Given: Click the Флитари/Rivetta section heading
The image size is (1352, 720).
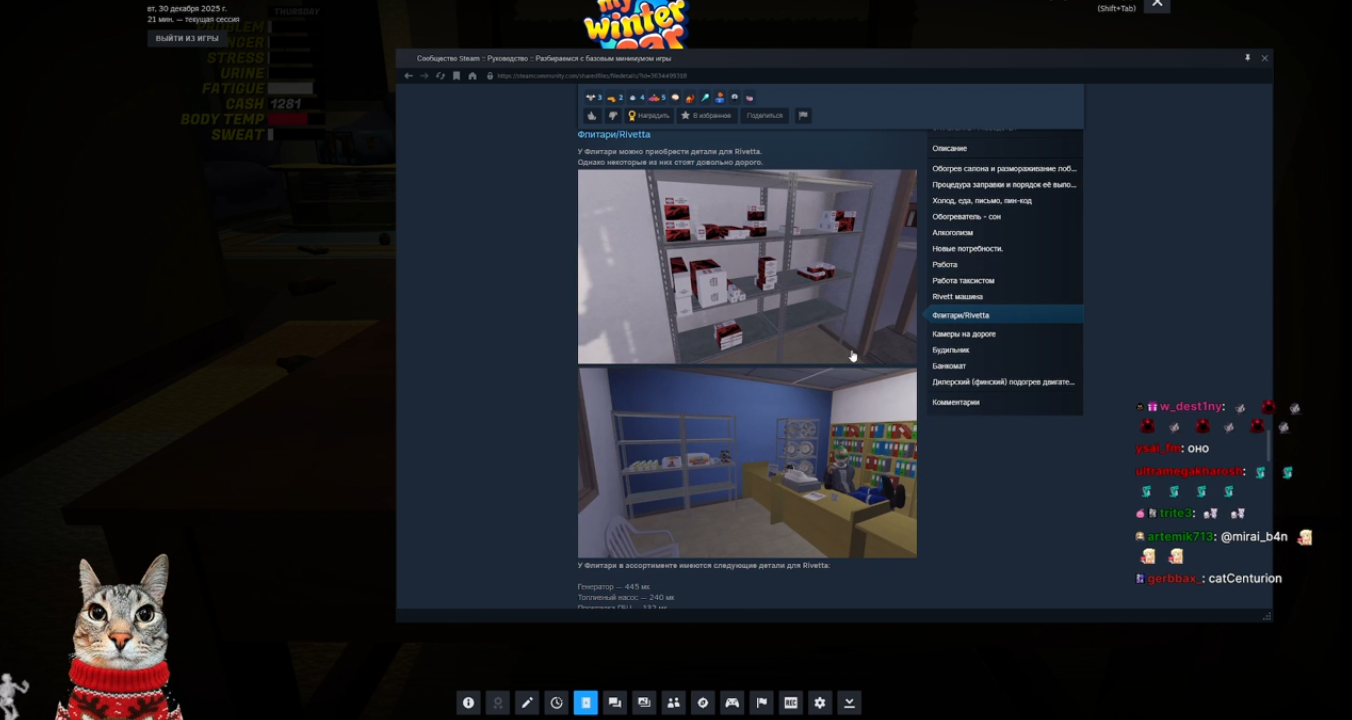Looking at the screenshot, I should pos(614,135).
